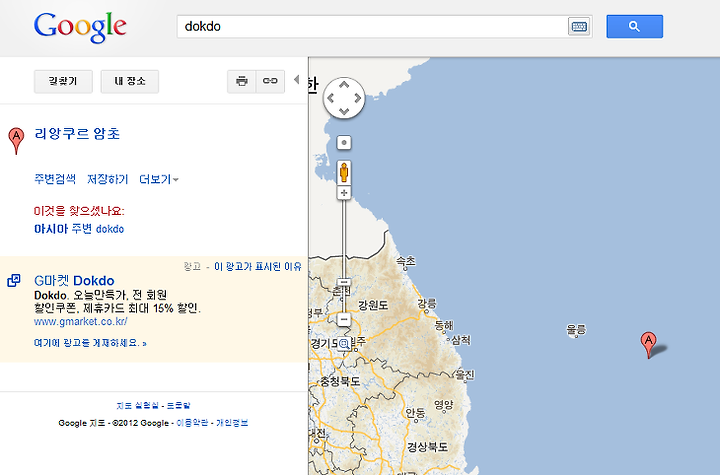The height and width of the screenshot is (475, 720).
Task: Pan the map down with arrow
Action: (344, 111)
